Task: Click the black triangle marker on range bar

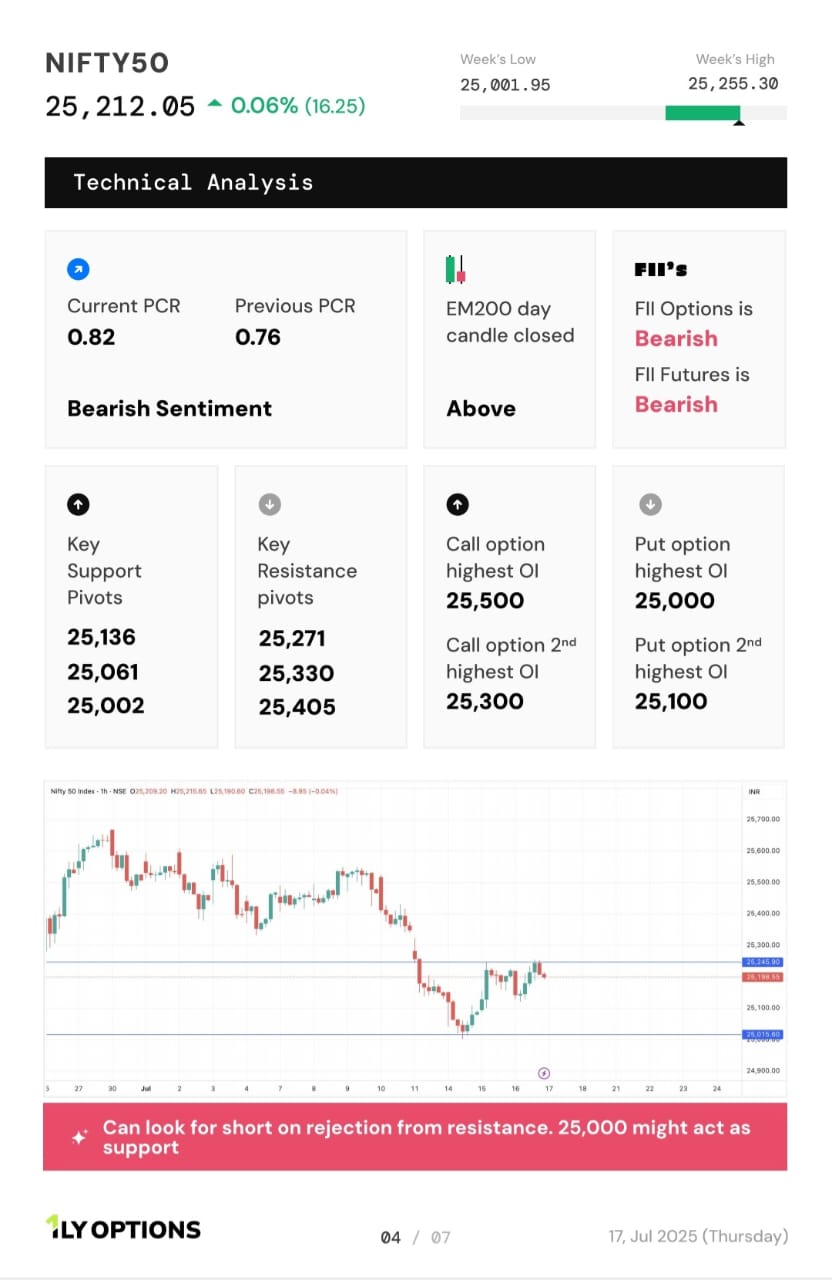Action: 738,123
